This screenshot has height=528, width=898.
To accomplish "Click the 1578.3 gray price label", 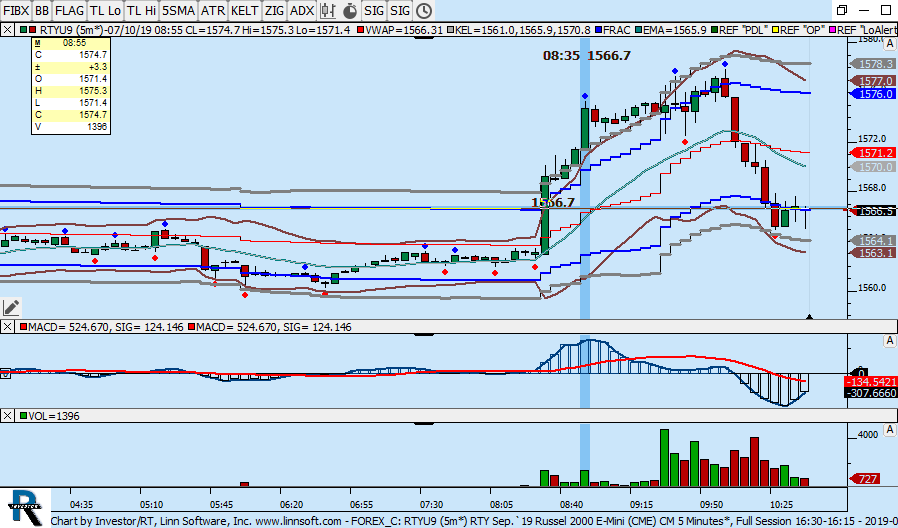I will click(x=873, y=64).
